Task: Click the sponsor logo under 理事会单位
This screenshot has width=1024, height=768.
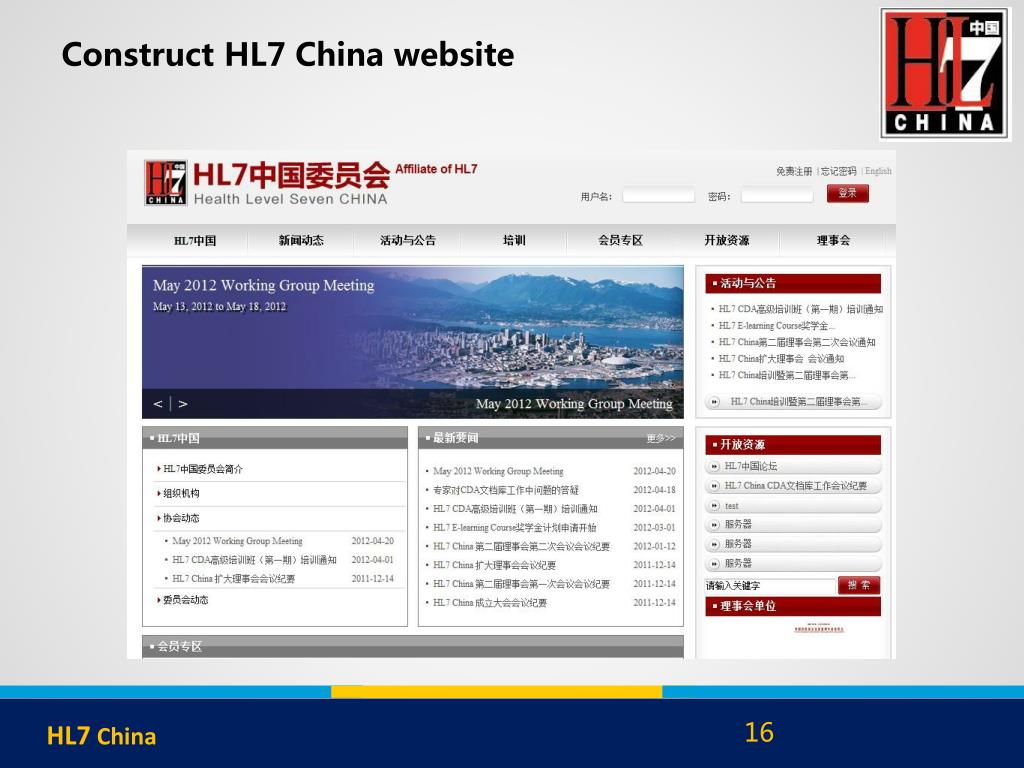Action: (x=819, y=628)
